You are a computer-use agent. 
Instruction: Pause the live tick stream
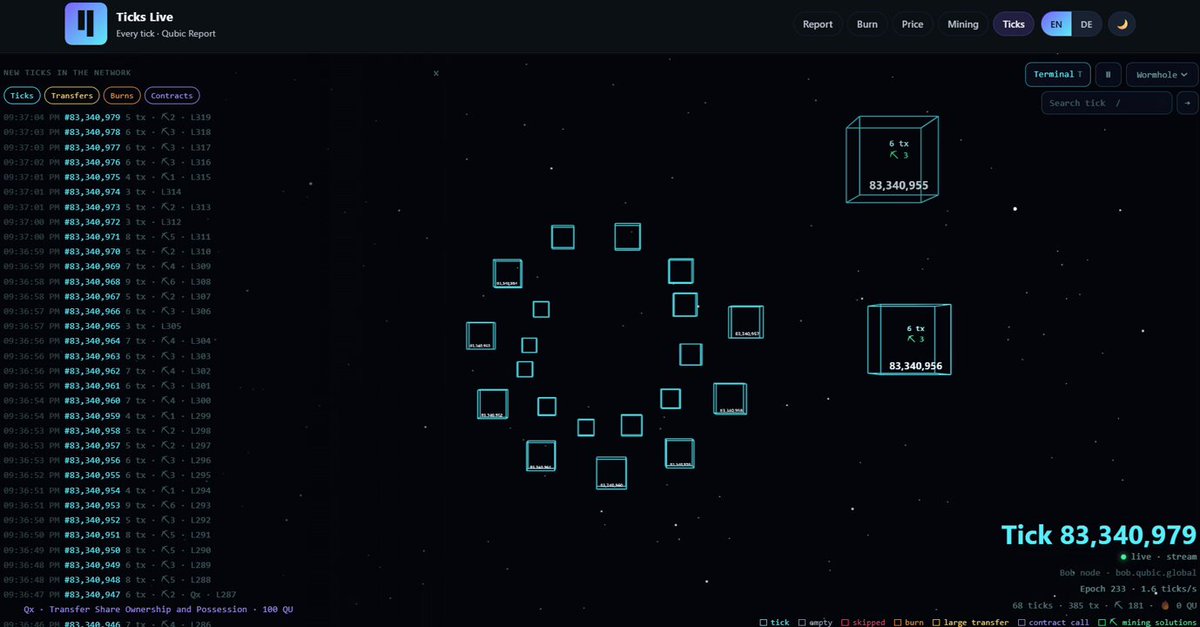1108,74
